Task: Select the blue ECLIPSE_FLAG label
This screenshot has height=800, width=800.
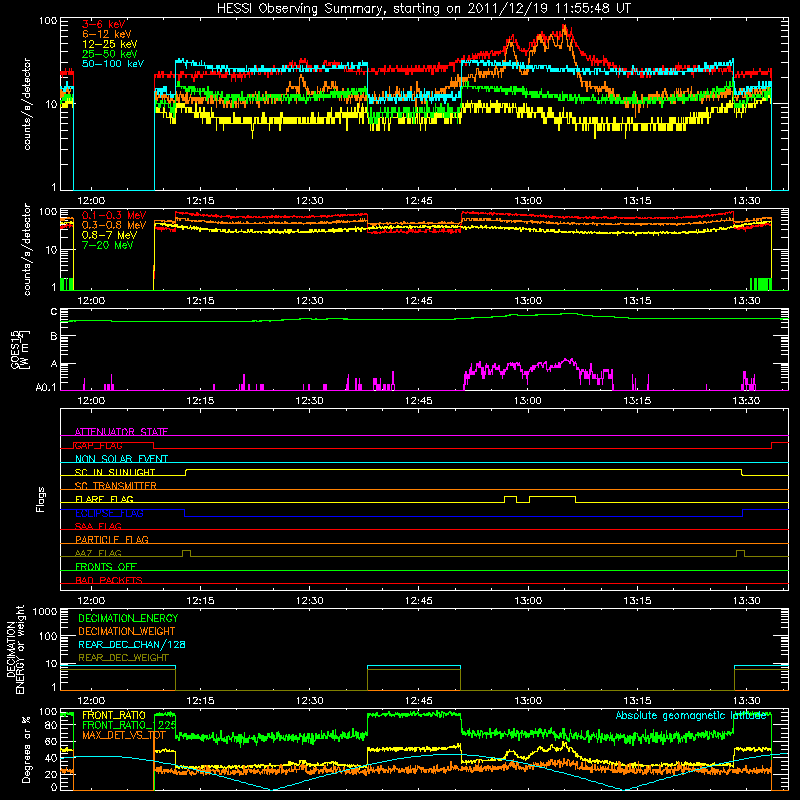Action: tap(109, 513)
